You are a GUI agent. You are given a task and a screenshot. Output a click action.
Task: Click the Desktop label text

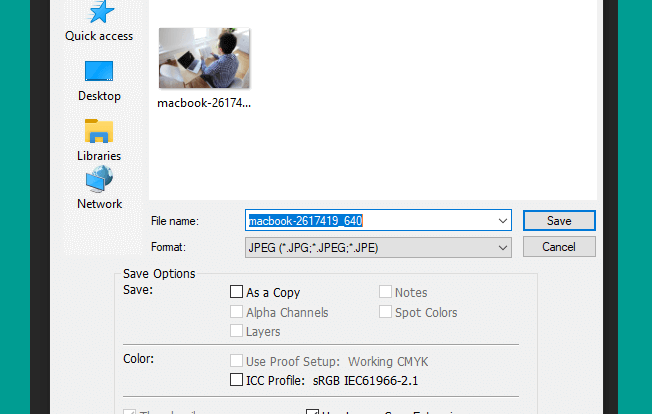tap(99, 96)
